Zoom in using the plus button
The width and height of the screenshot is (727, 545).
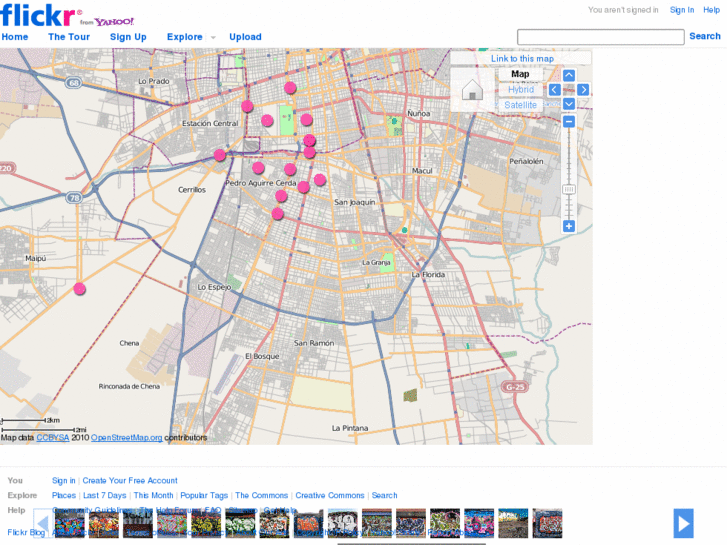click(x=569, y=226)
